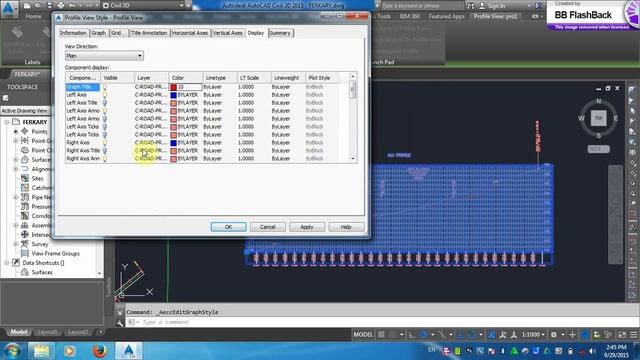Image resolution: width=640 pixels, height=360 pixels.
Task: Open the Featured Apps ribbon tab
Action: [447, 16]
